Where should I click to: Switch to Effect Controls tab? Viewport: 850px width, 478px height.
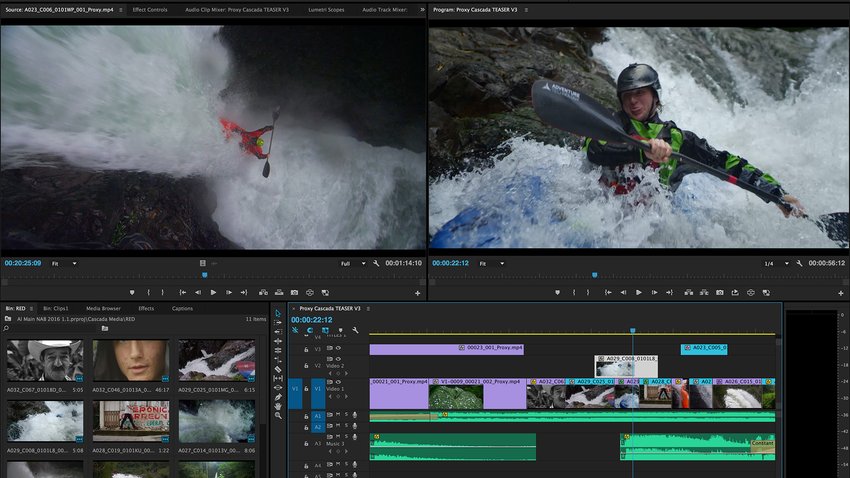coord(150,10)
